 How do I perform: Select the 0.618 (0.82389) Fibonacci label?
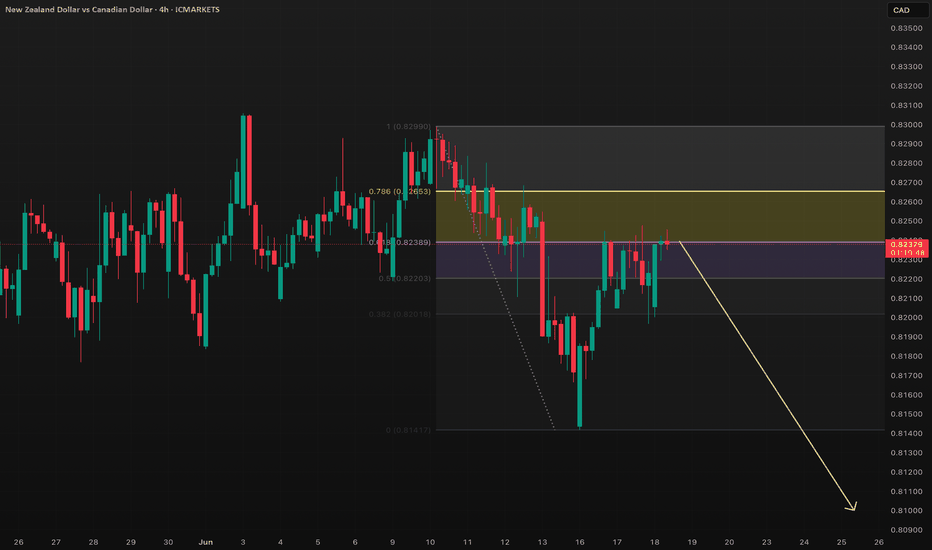(399, 243)
